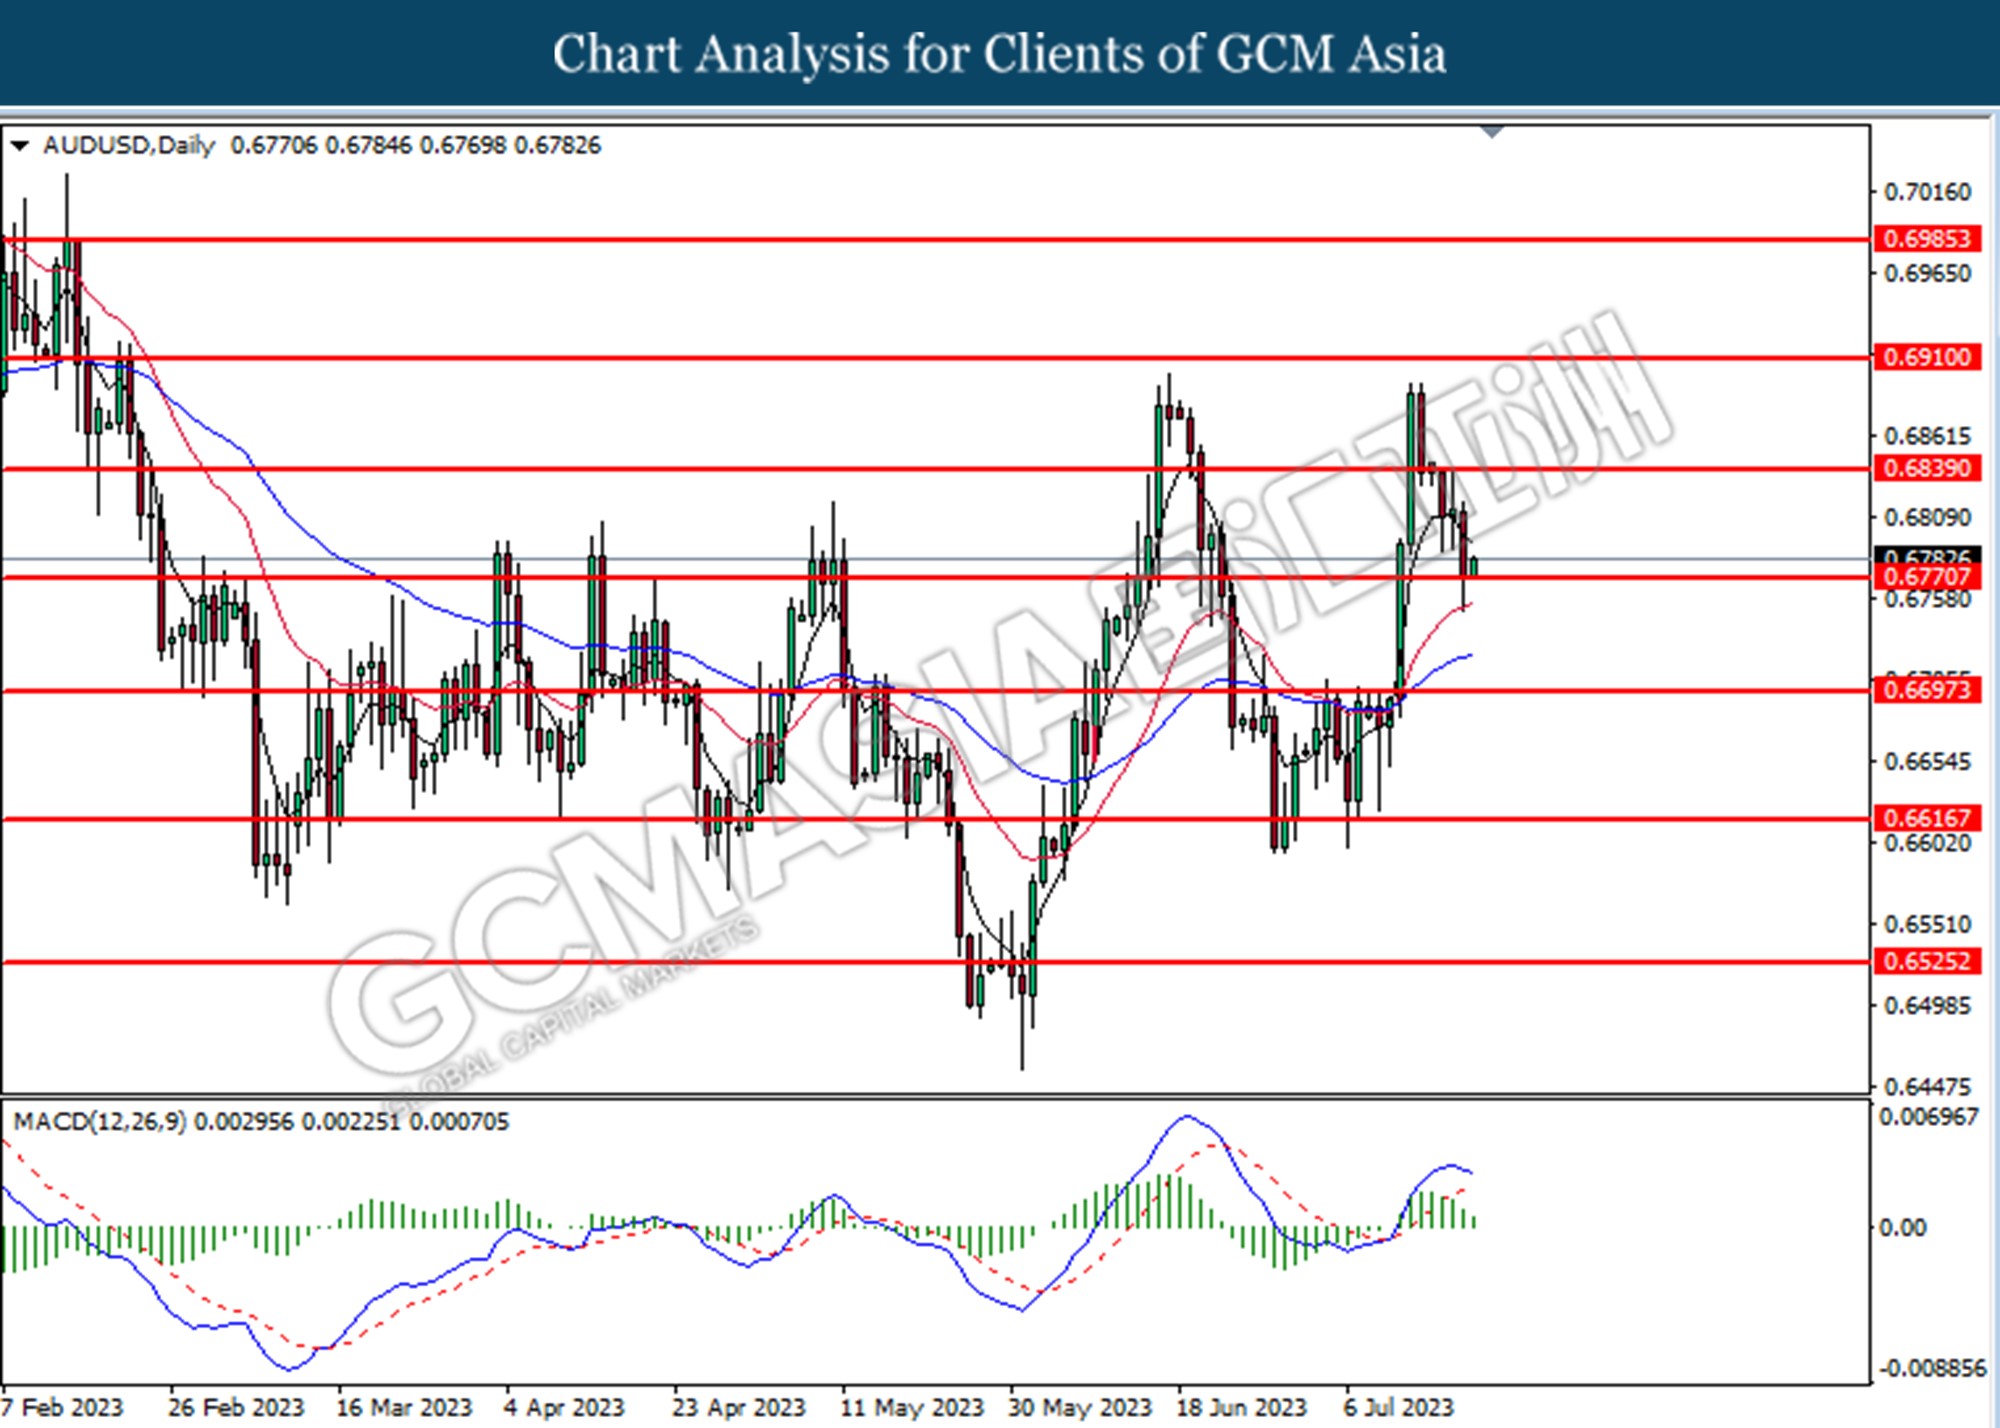Click the chart shift marker triangle at top
Image resolution: width=2000 pixels, height=1428 pixels.
point(1492,131)
